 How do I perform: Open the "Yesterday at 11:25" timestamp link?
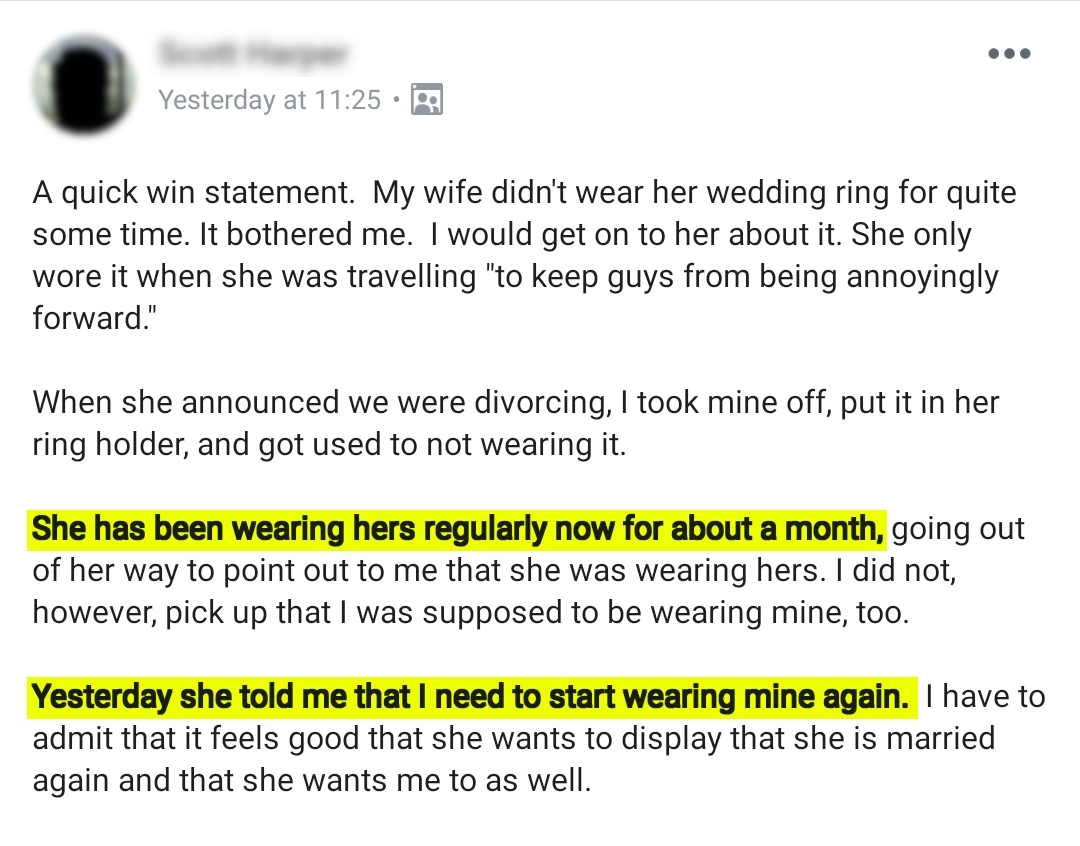pos(270,100)
